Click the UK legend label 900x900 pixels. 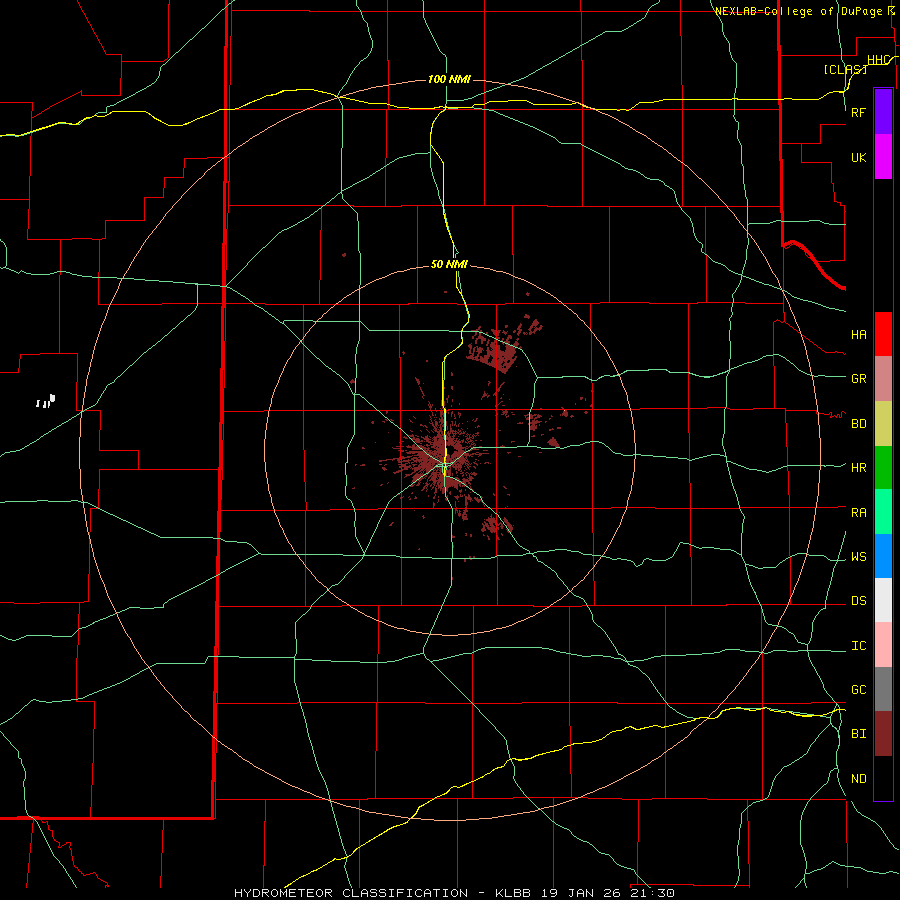858,157
